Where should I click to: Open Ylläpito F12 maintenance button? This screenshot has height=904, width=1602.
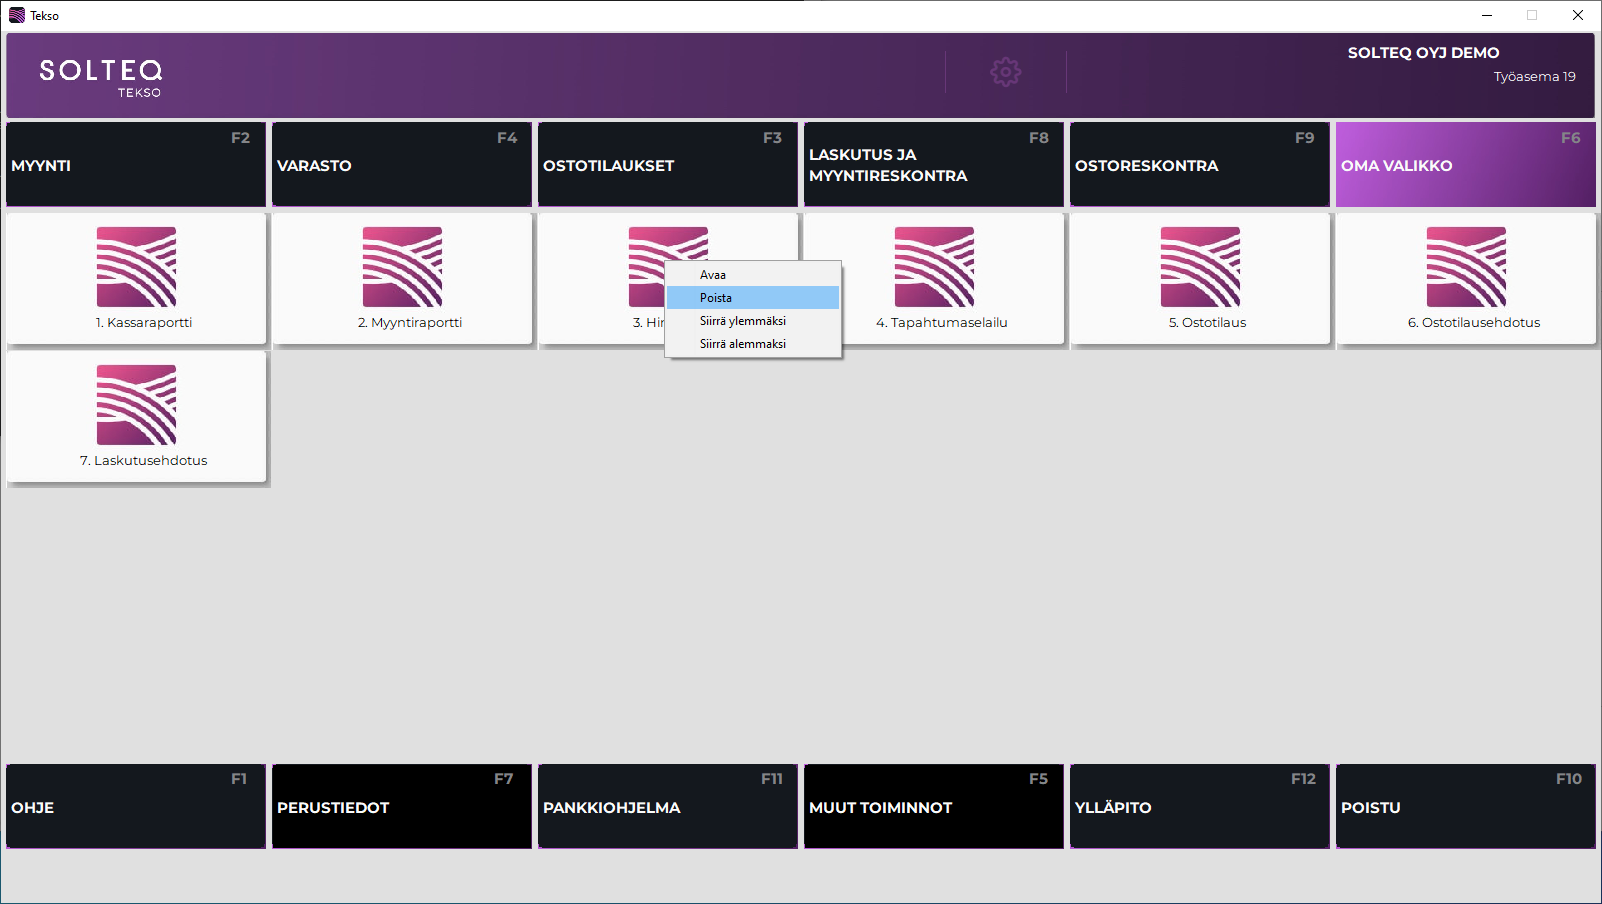(x=1200, y=807)
